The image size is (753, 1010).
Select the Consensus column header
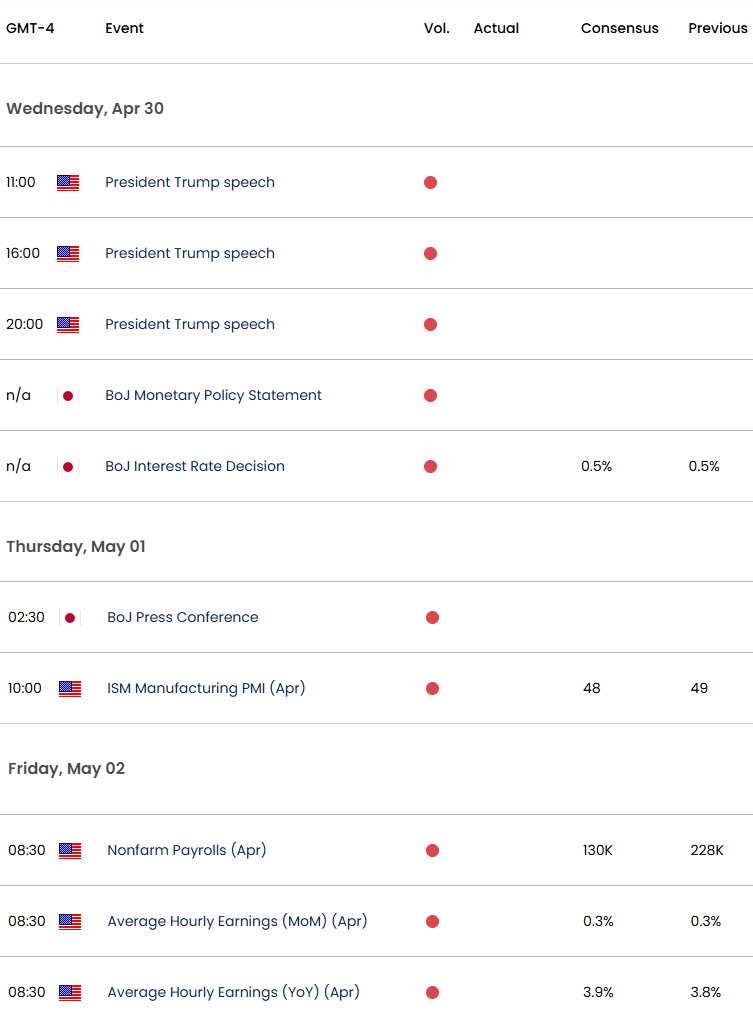(x=619, y=29)
